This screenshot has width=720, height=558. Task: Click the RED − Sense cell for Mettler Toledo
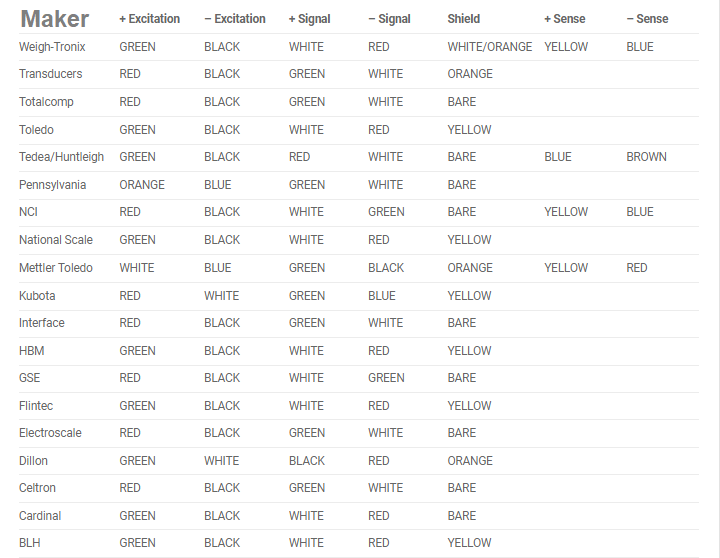(x=637, y=268)
